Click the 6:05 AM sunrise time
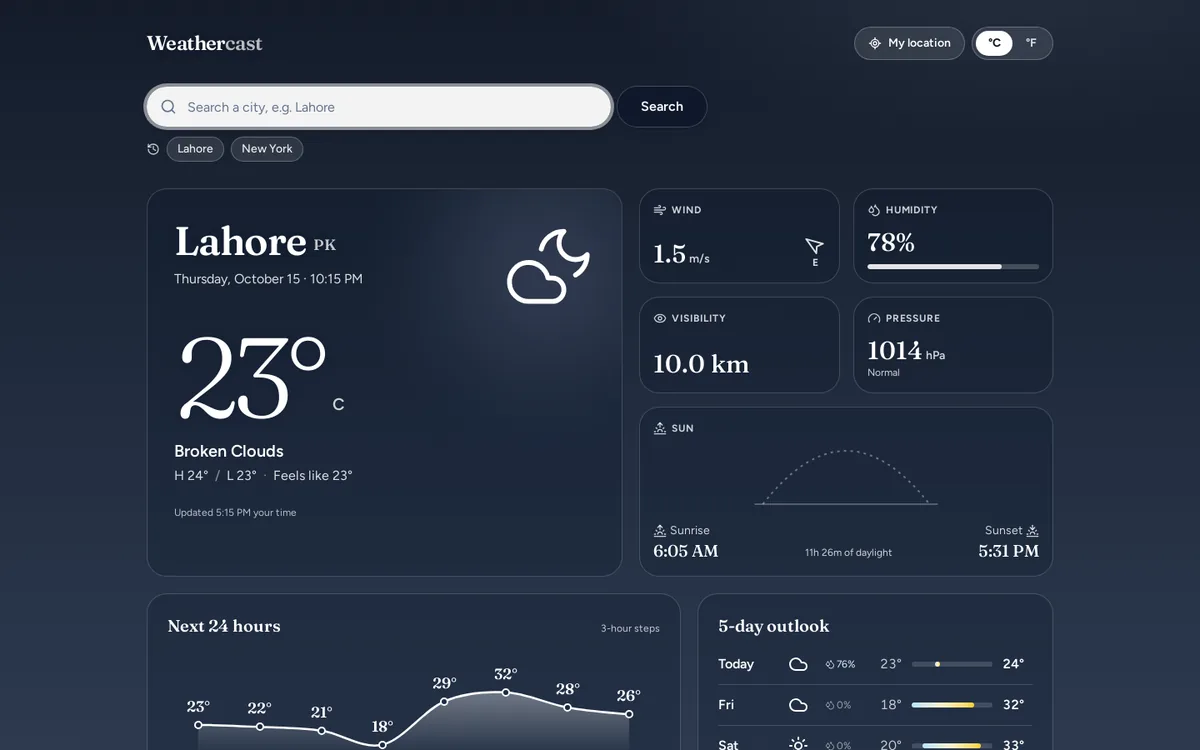 click(685, 551)
